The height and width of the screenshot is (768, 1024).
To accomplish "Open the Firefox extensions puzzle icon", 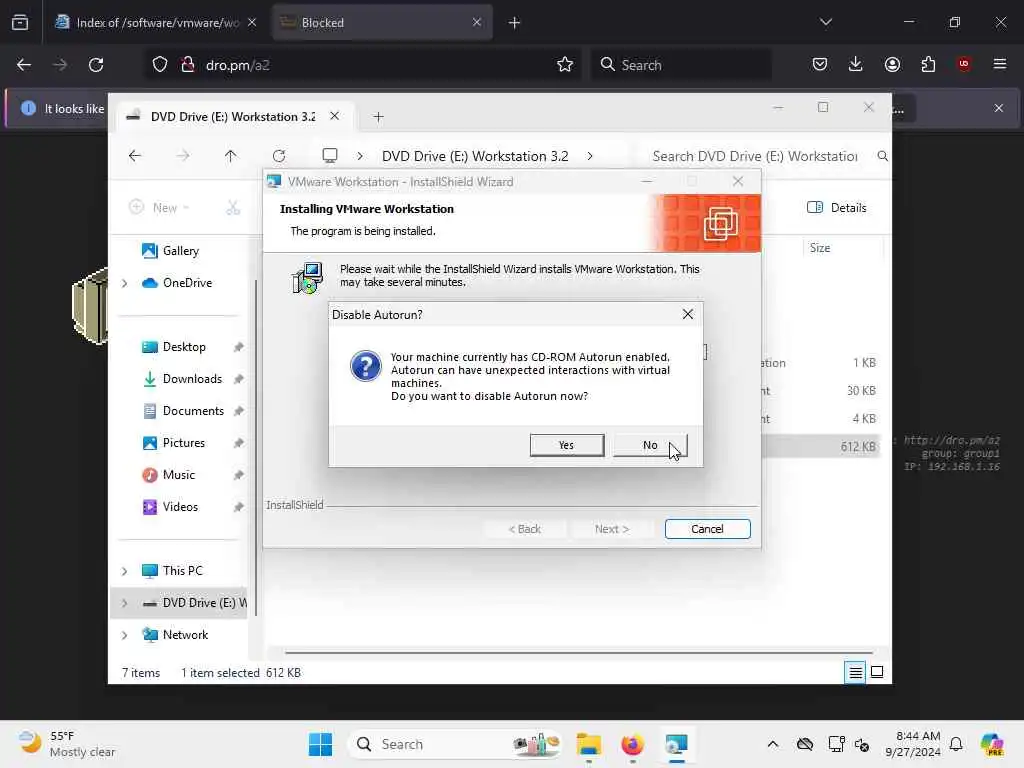I will [x=928, y=65].
